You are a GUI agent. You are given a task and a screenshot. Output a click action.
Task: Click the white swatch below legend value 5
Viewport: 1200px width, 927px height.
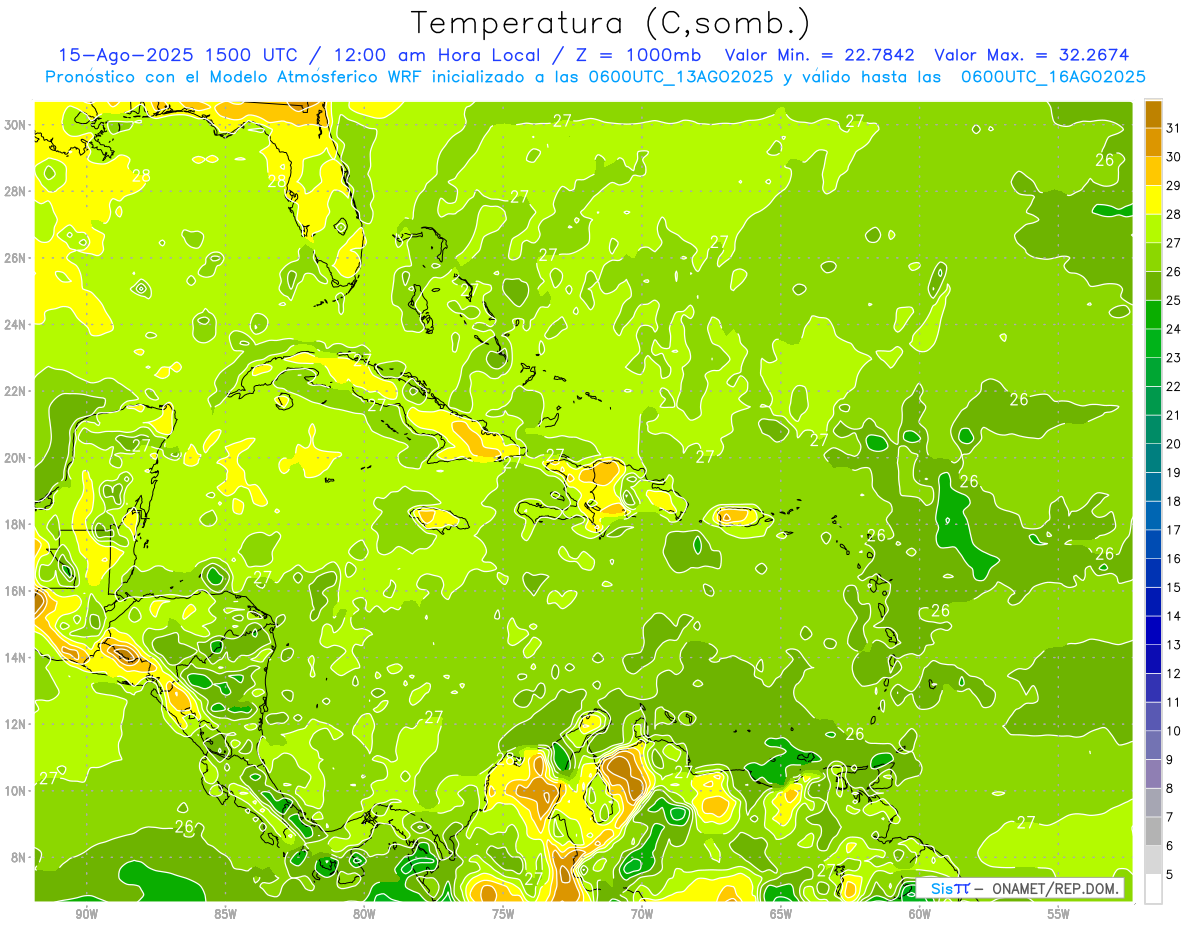tap(1153, 889)
